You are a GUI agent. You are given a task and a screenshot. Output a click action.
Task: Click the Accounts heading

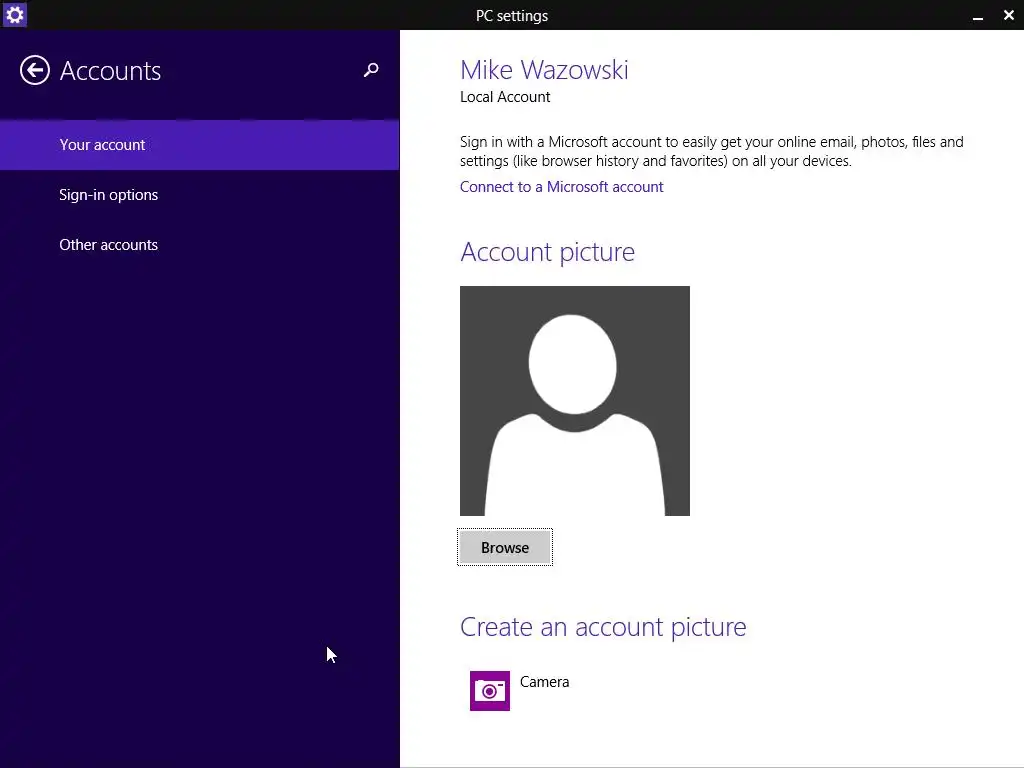(110, 71)
